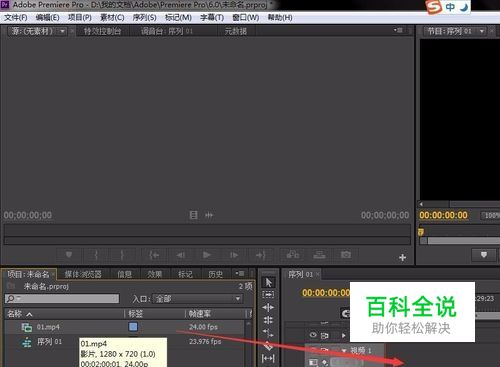Image resolution: width=500 pixels, height=367 pixels.
Task: Go to In point in Source monitor
Action: [154, 255]
